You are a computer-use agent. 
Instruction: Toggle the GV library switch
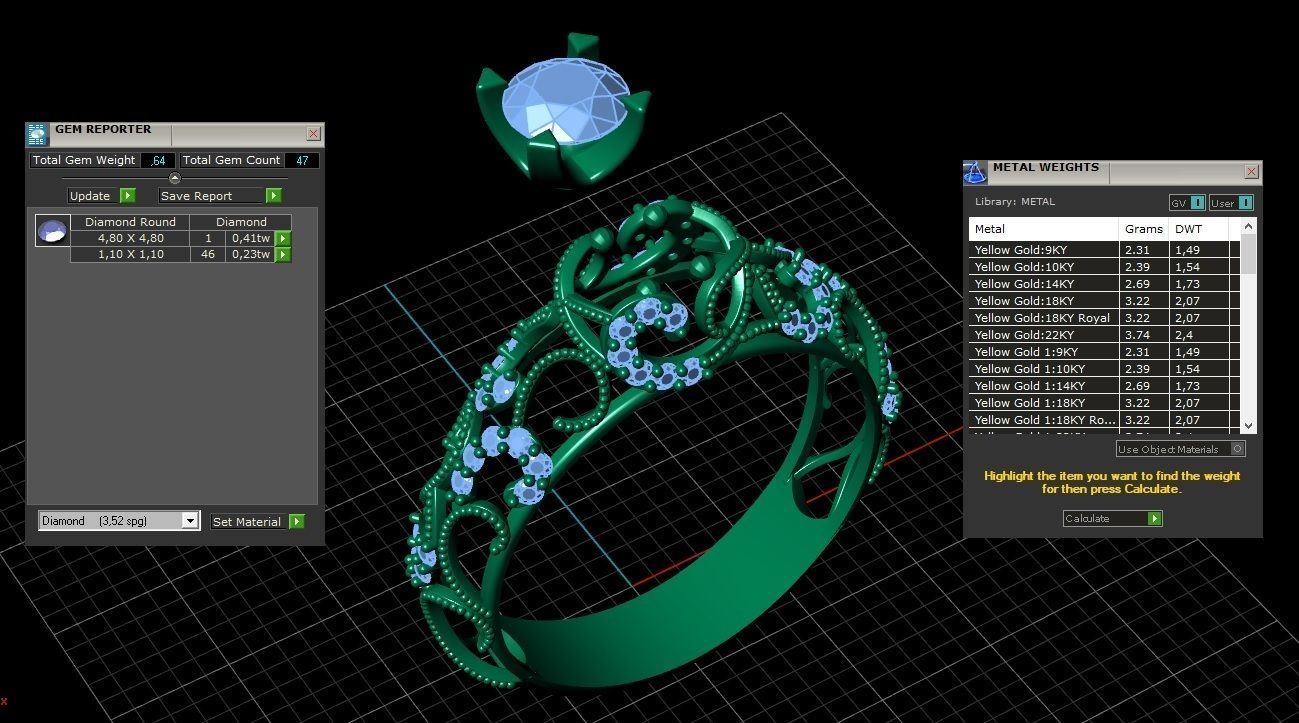(x=1187, y=203)
